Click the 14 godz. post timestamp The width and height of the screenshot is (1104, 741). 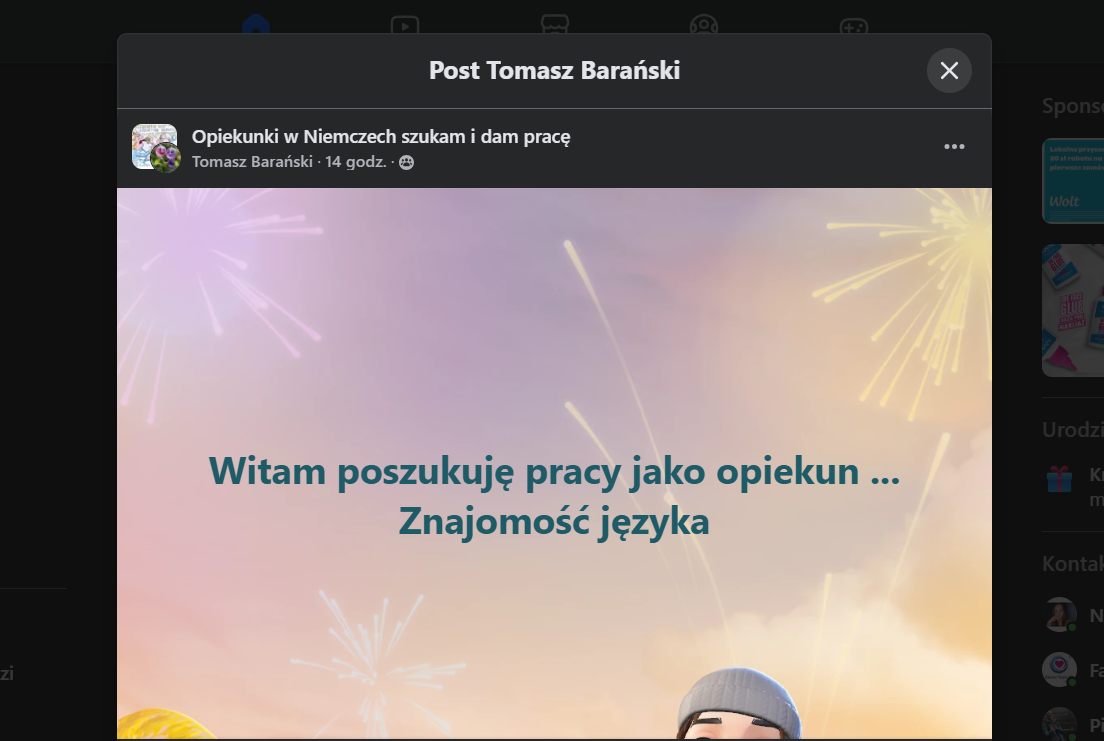click(356, 162)
